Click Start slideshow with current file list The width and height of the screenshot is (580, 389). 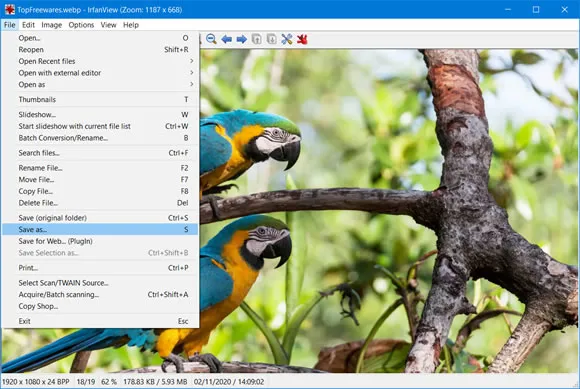(x=100, y=126)
